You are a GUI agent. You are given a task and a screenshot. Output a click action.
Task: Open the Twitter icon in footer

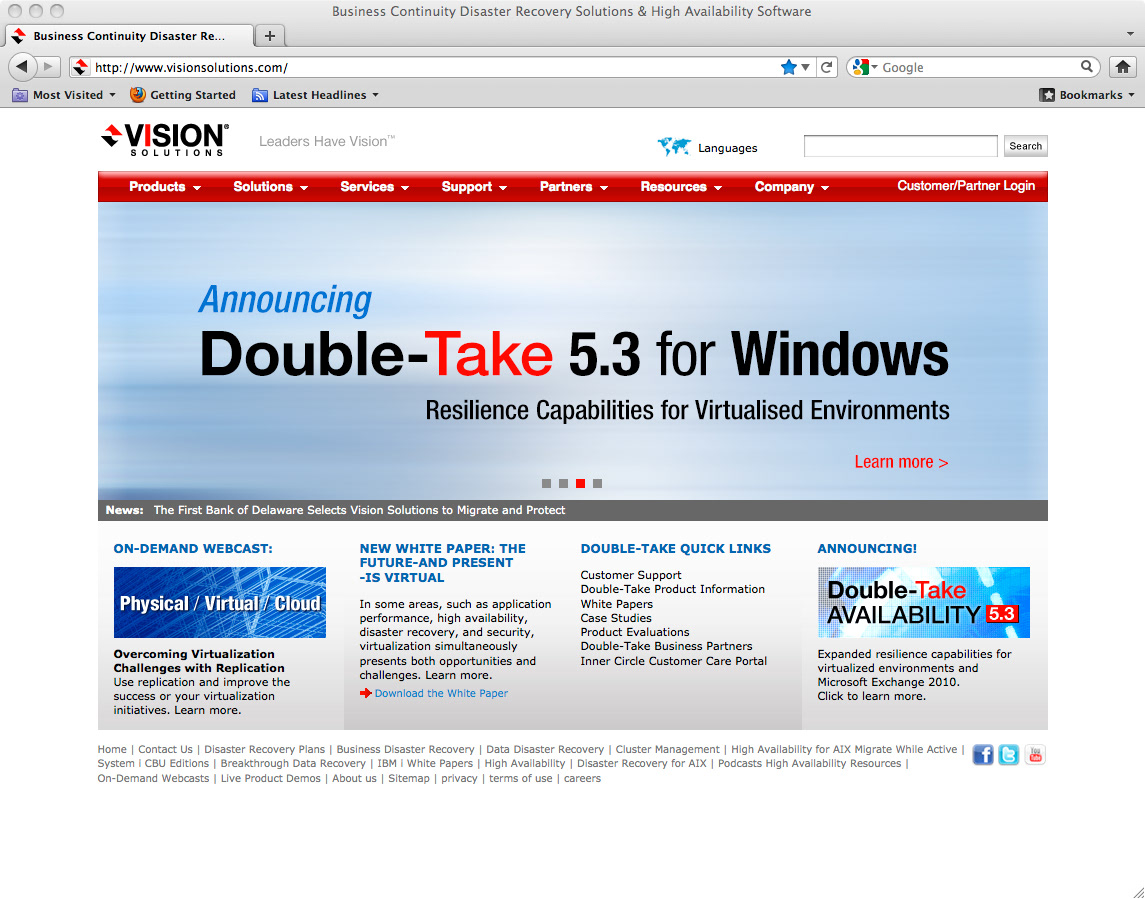1008,754
